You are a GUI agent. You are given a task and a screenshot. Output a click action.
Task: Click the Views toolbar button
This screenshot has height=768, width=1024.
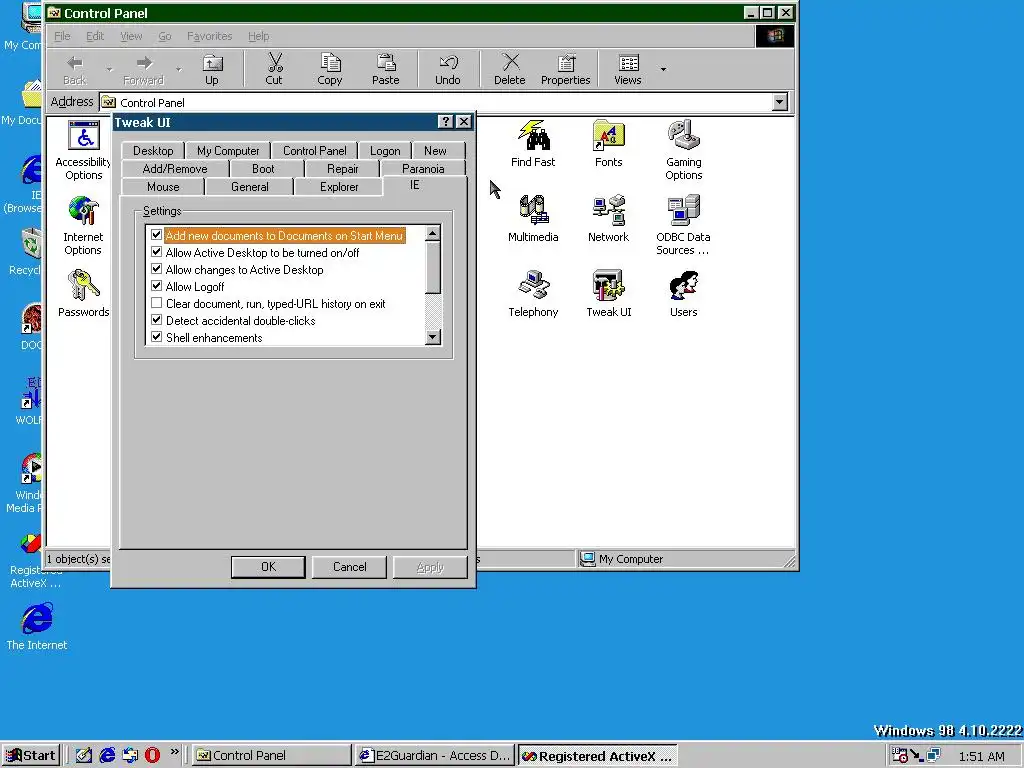(628, 69)
